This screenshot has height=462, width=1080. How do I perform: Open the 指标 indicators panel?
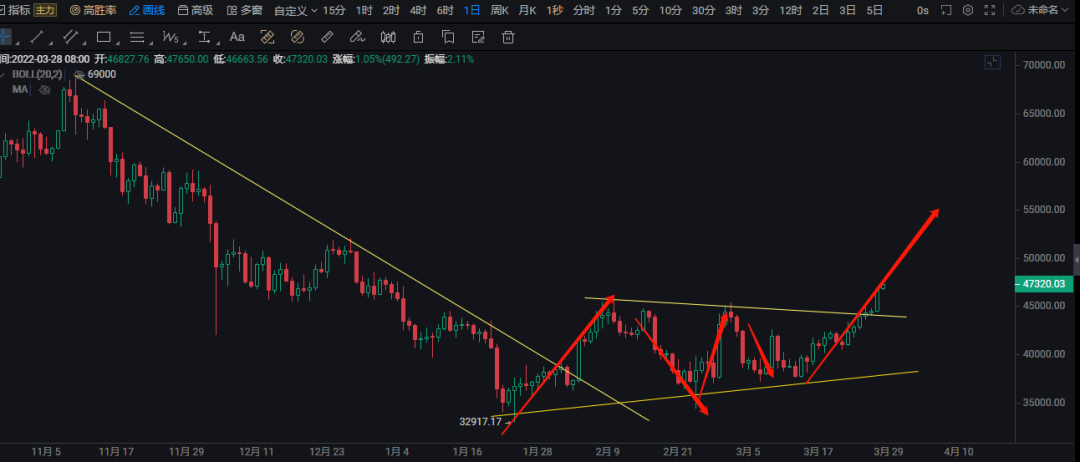click(x=16, y=10)
